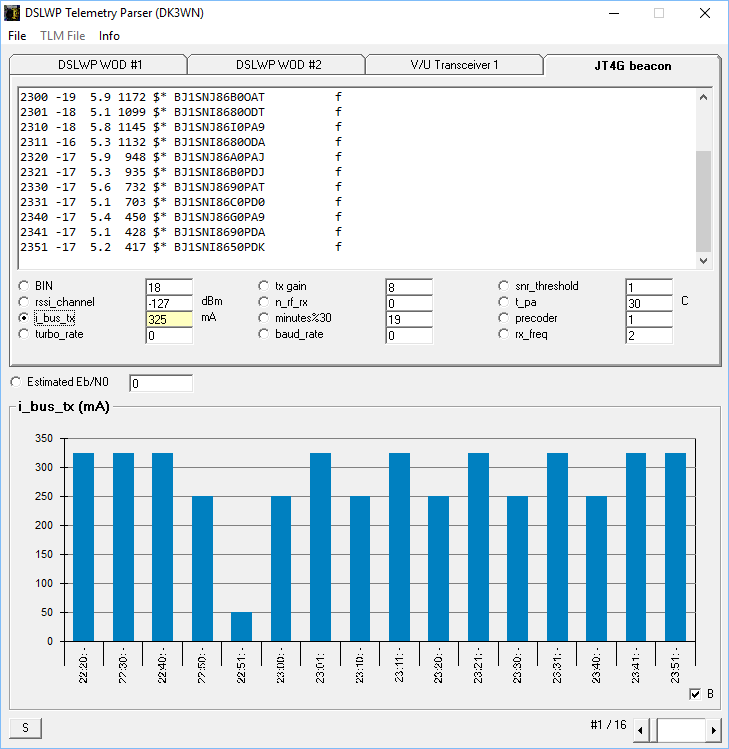Screen dimensions: 729x749
Task: Click the Estimated Eb/N0 value field
Action: tap(161, 383)
